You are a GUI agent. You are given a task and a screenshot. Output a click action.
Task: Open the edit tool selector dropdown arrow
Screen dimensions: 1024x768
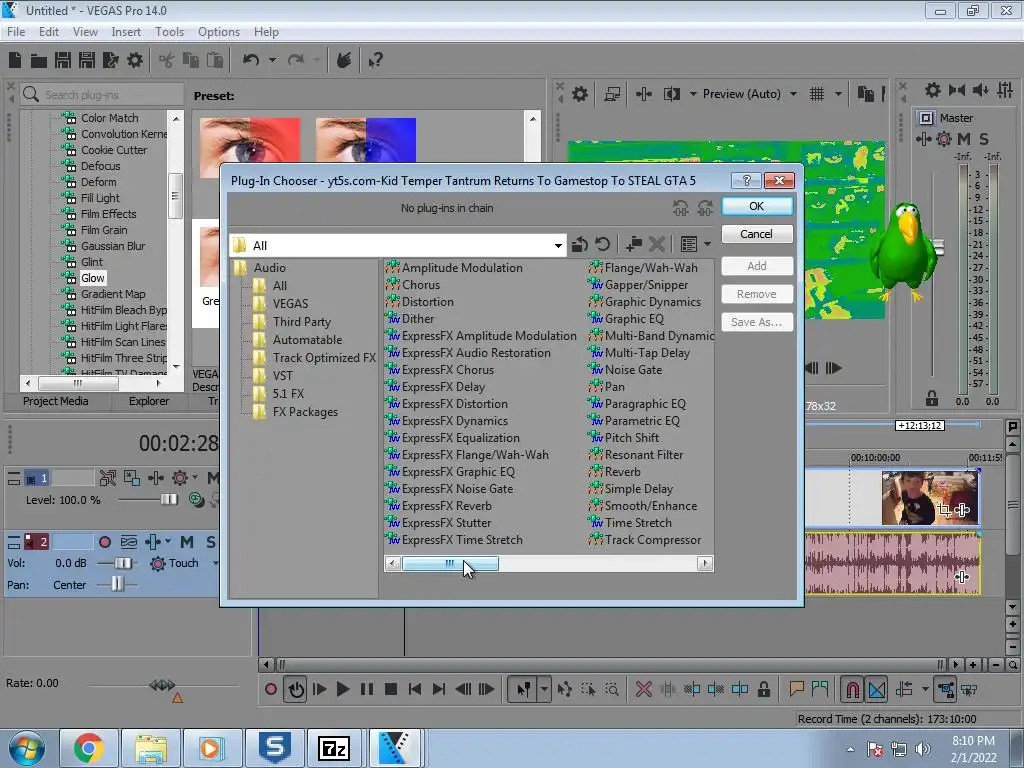click(x=543, y=689)
